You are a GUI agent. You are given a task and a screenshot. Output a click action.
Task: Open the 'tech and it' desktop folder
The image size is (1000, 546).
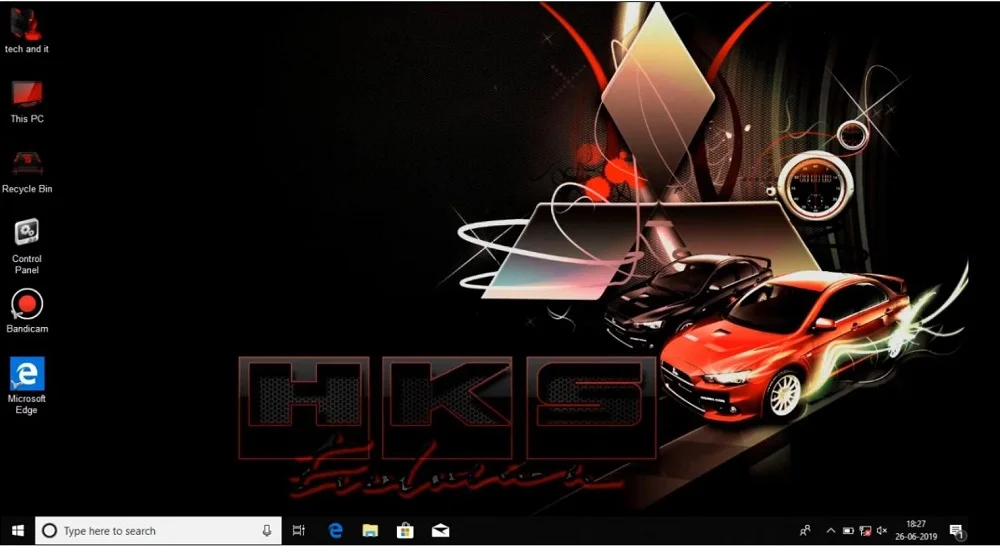(26, 32)
